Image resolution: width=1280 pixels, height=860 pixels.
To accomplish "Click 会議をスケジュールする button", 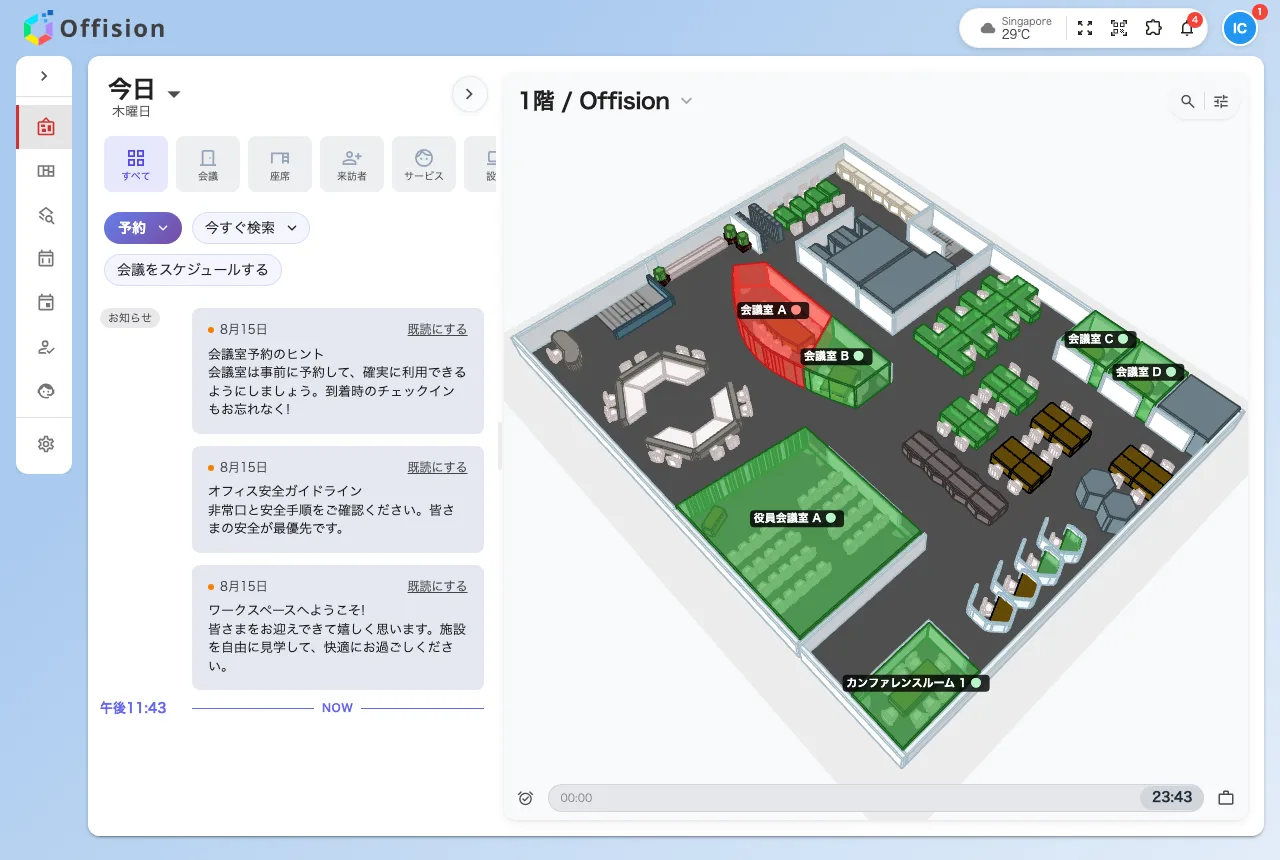I will [x=193, y=270].
